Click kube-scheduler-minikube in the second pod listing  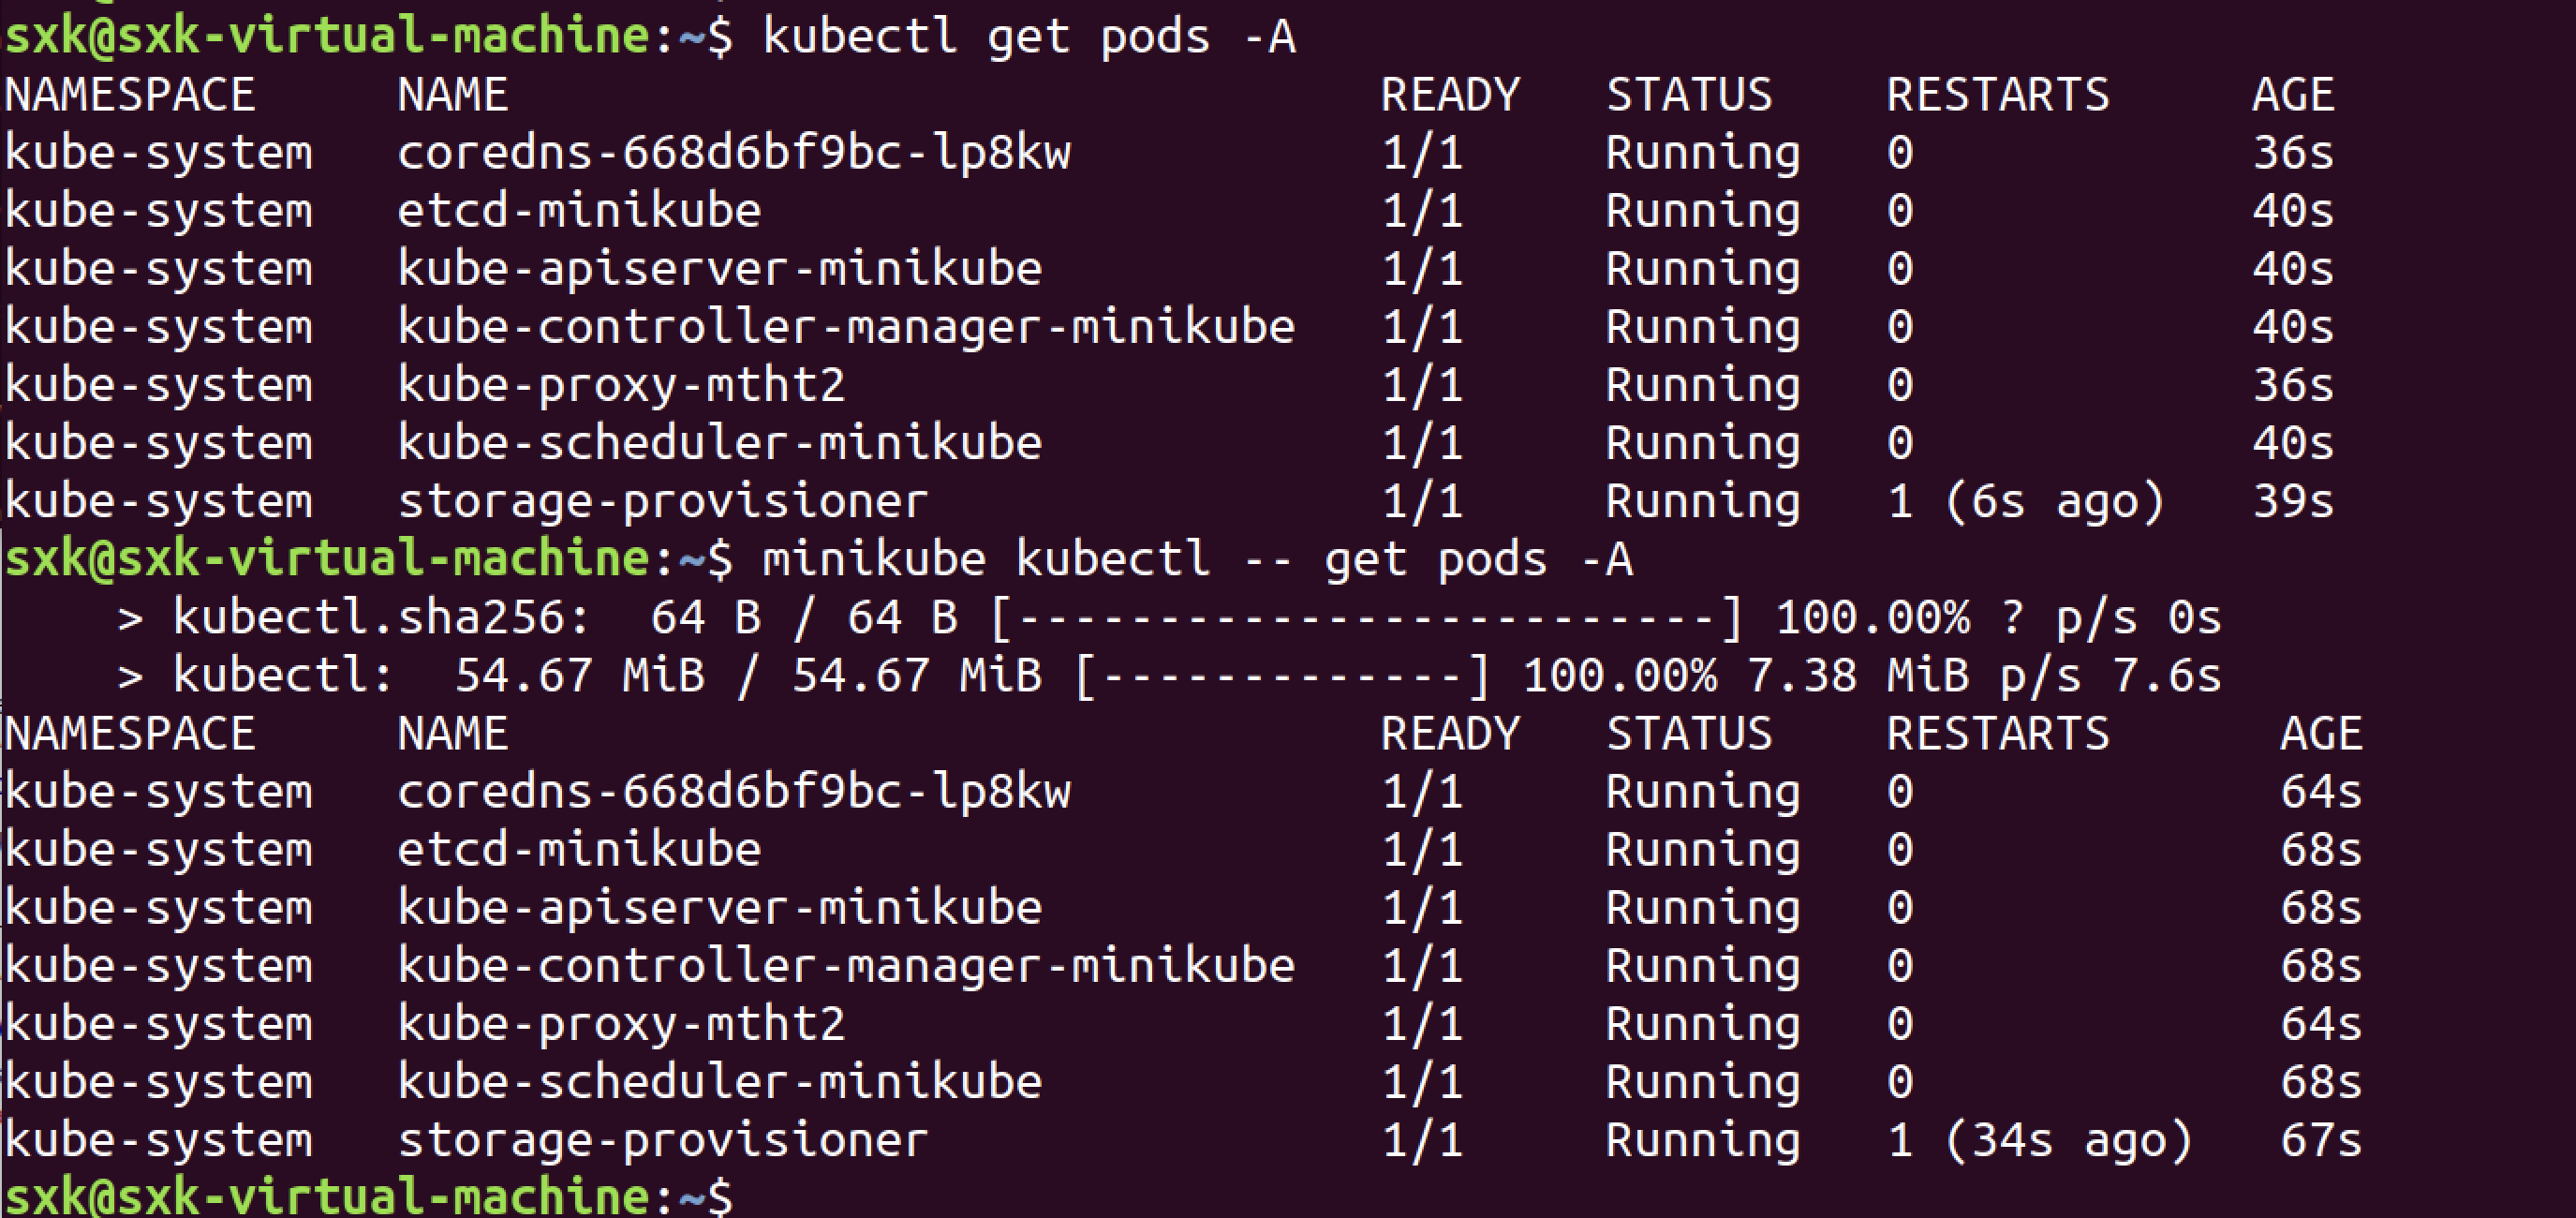point(719,1082)
